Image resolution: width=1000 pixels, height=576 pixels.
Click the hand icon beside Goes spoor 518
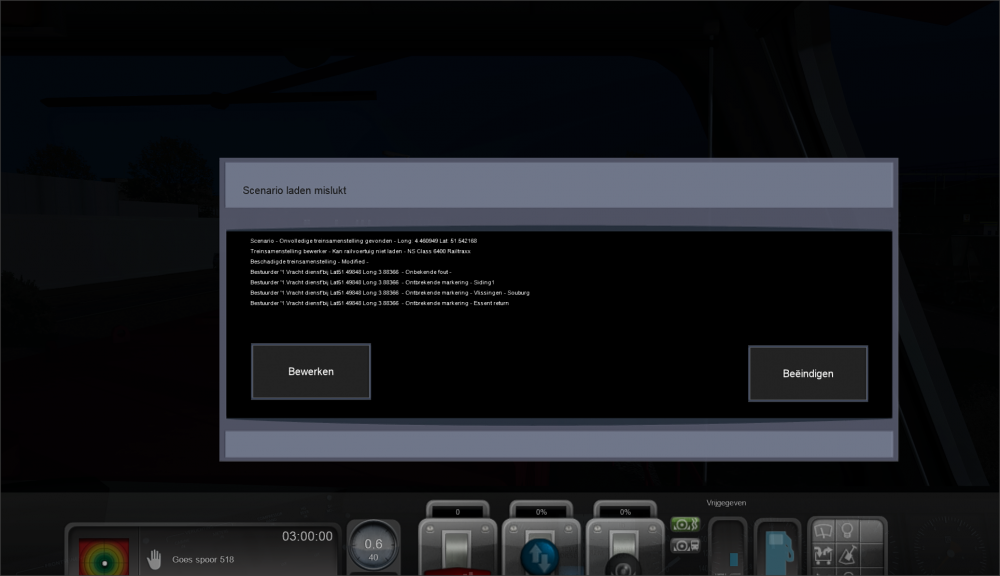pyautogui.click(x=154, y=559)
